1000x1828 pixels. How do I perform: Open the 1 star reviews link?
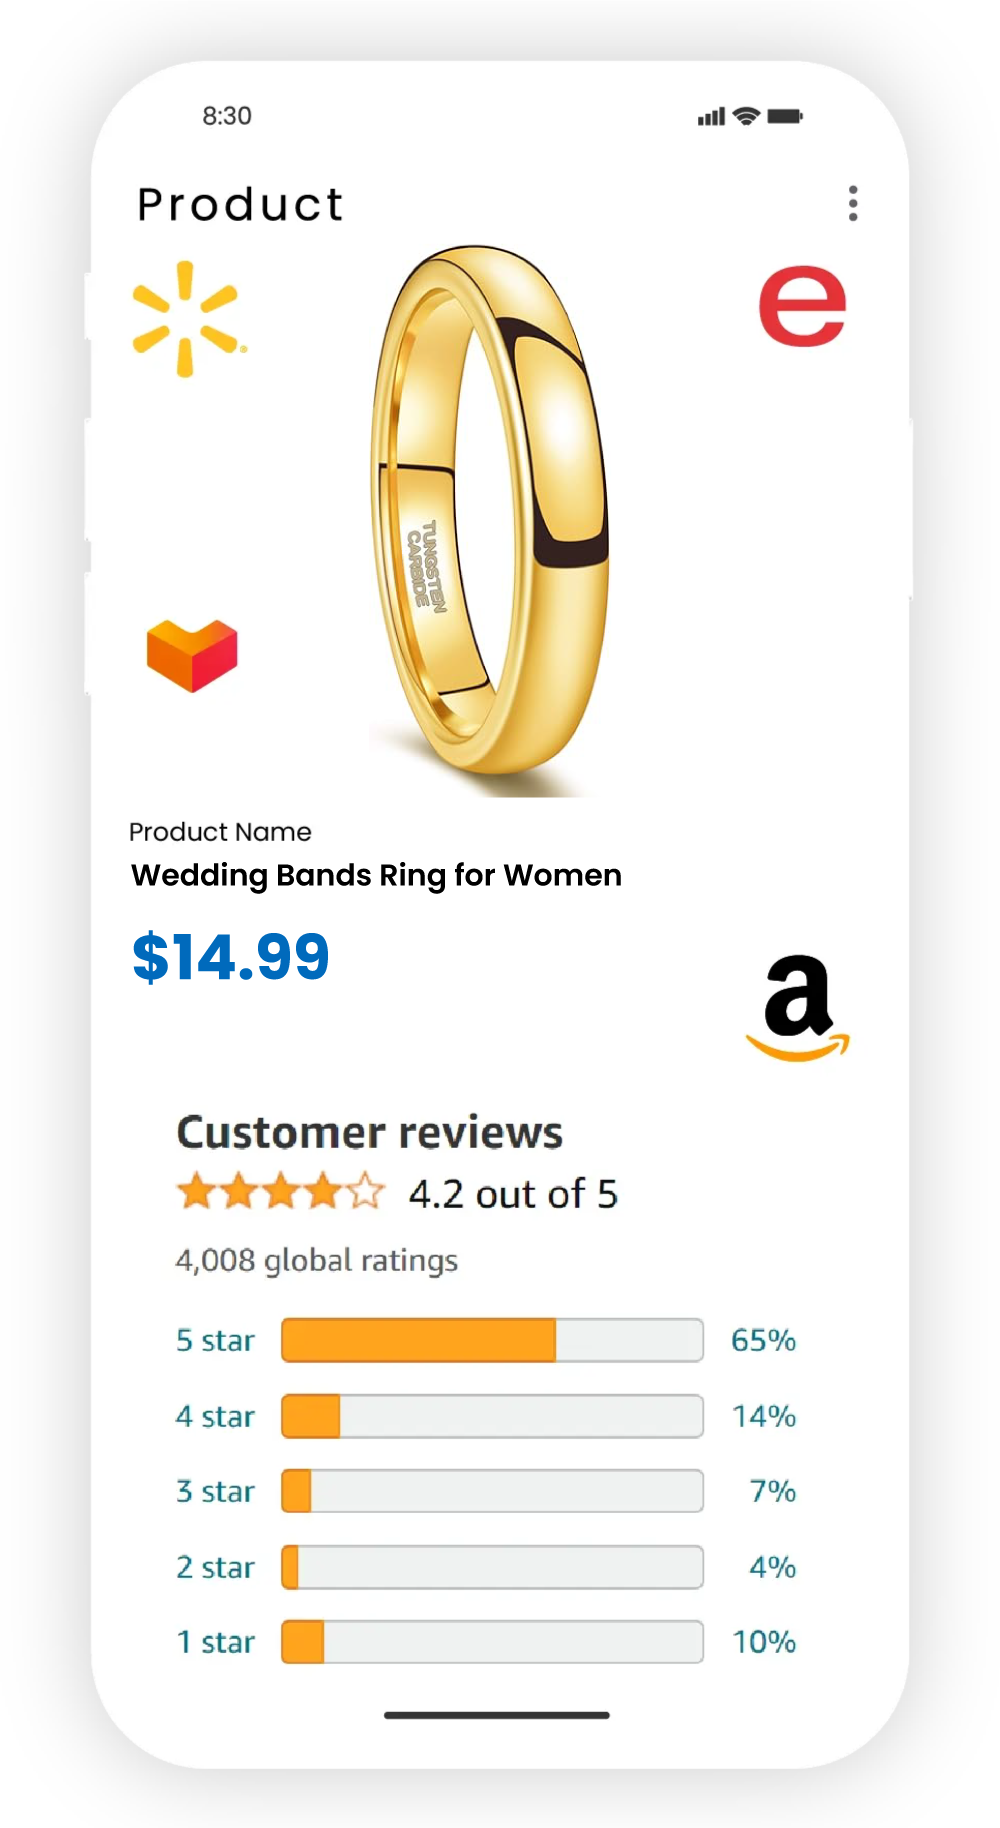[x=215, y=1642]
